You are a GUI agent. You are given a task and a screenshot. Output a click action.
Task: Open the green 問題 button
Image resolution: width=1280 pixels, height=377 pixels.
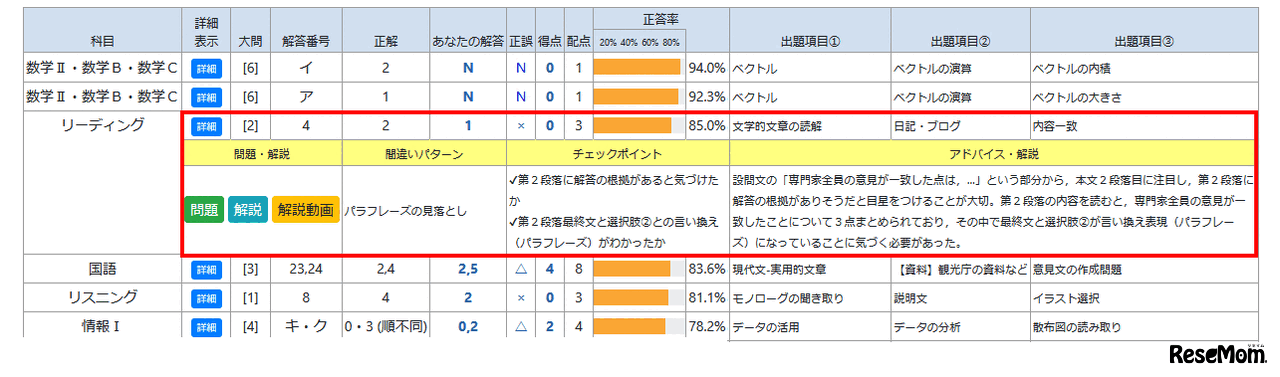point(204,211)
